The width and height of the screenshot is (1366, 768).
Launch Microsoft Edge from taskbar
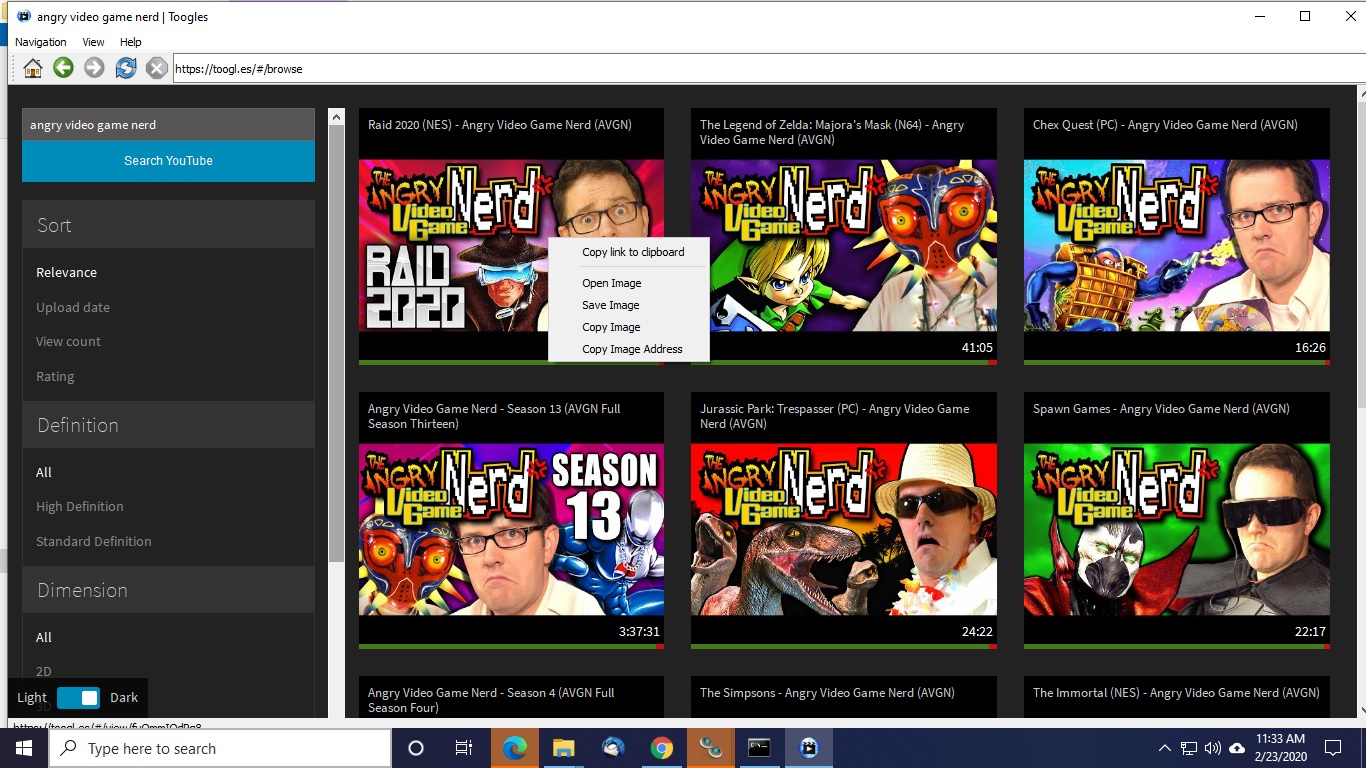click(x=514, y=748)
